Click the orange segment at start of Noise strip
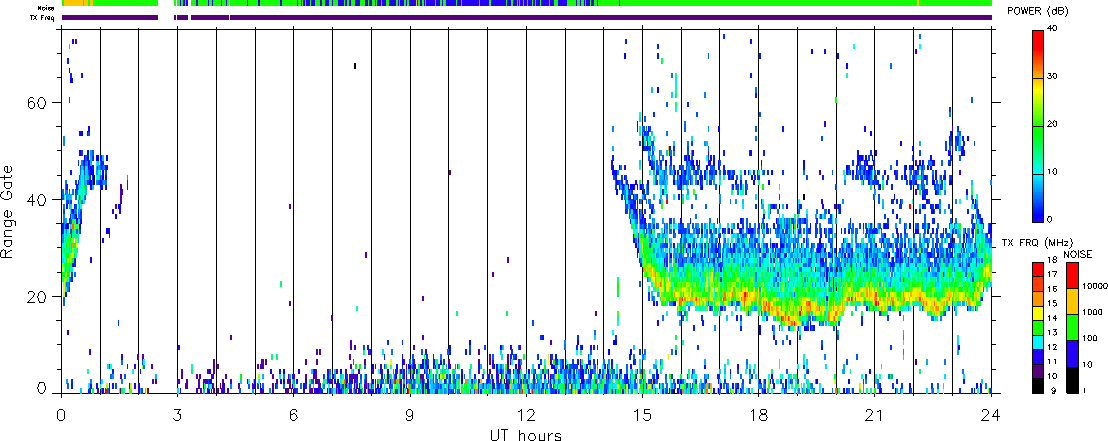The height and width of the screenshot is (441, 1108). click(73, 3)
